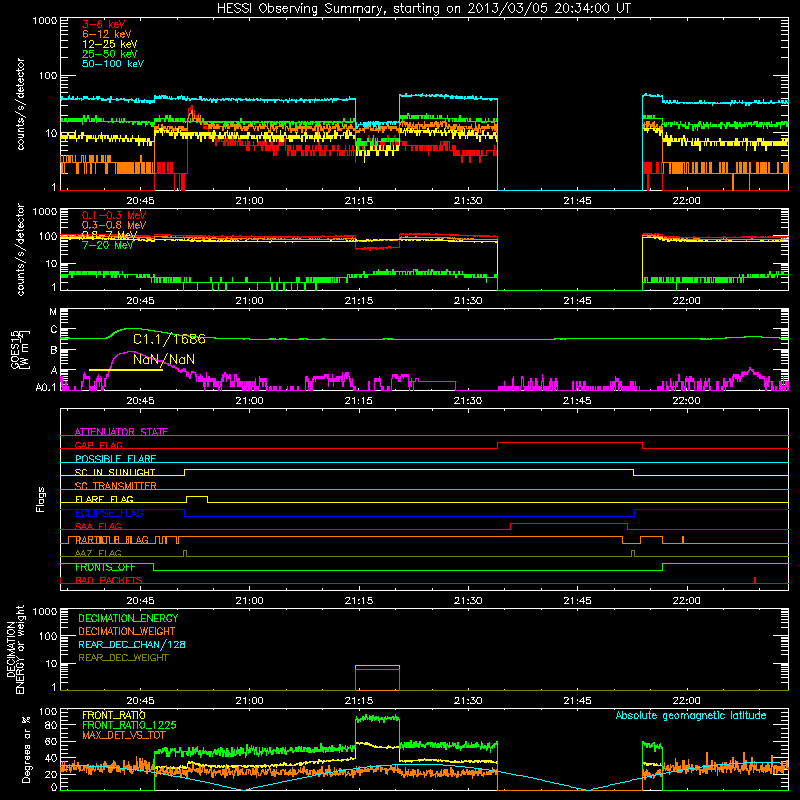Select the SC_IN_SUNLIGHT flag label
The height and width of the screenshot is (800, 800).
point(115,472)
